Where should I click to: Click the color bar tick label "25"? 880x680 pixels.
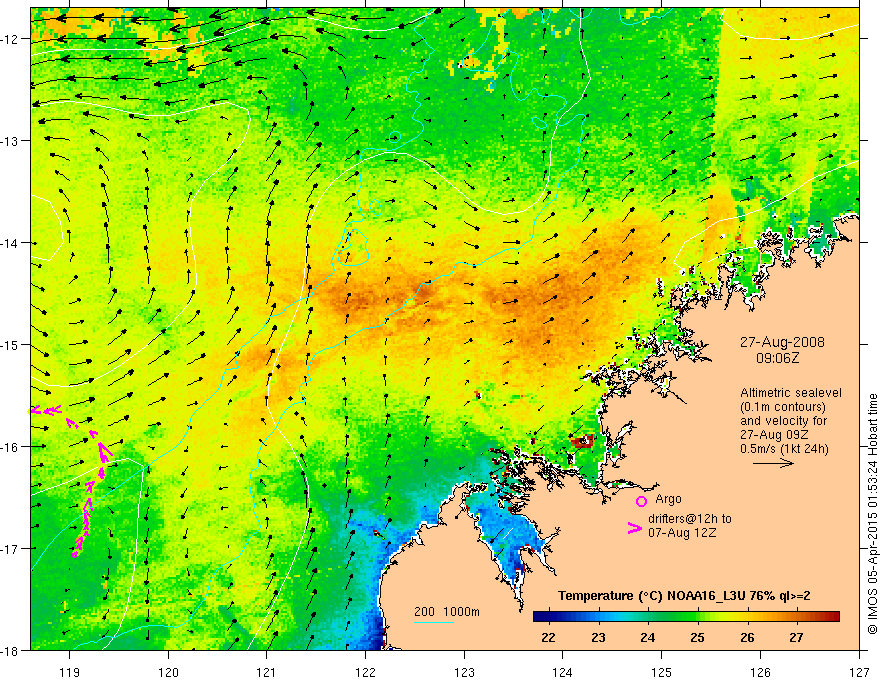click(698, 638)
